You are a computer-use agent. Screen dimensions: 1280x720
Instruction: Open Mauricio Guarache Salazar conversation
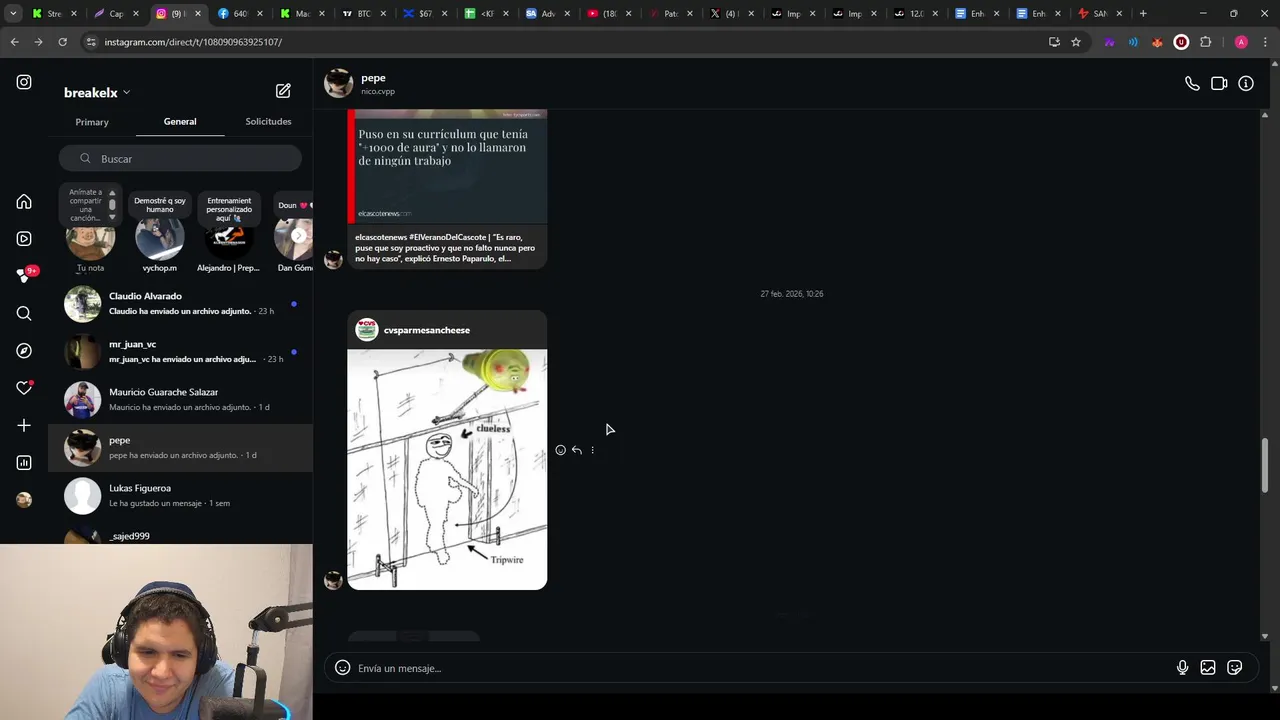pyautogui.click(x=180, y=399)
